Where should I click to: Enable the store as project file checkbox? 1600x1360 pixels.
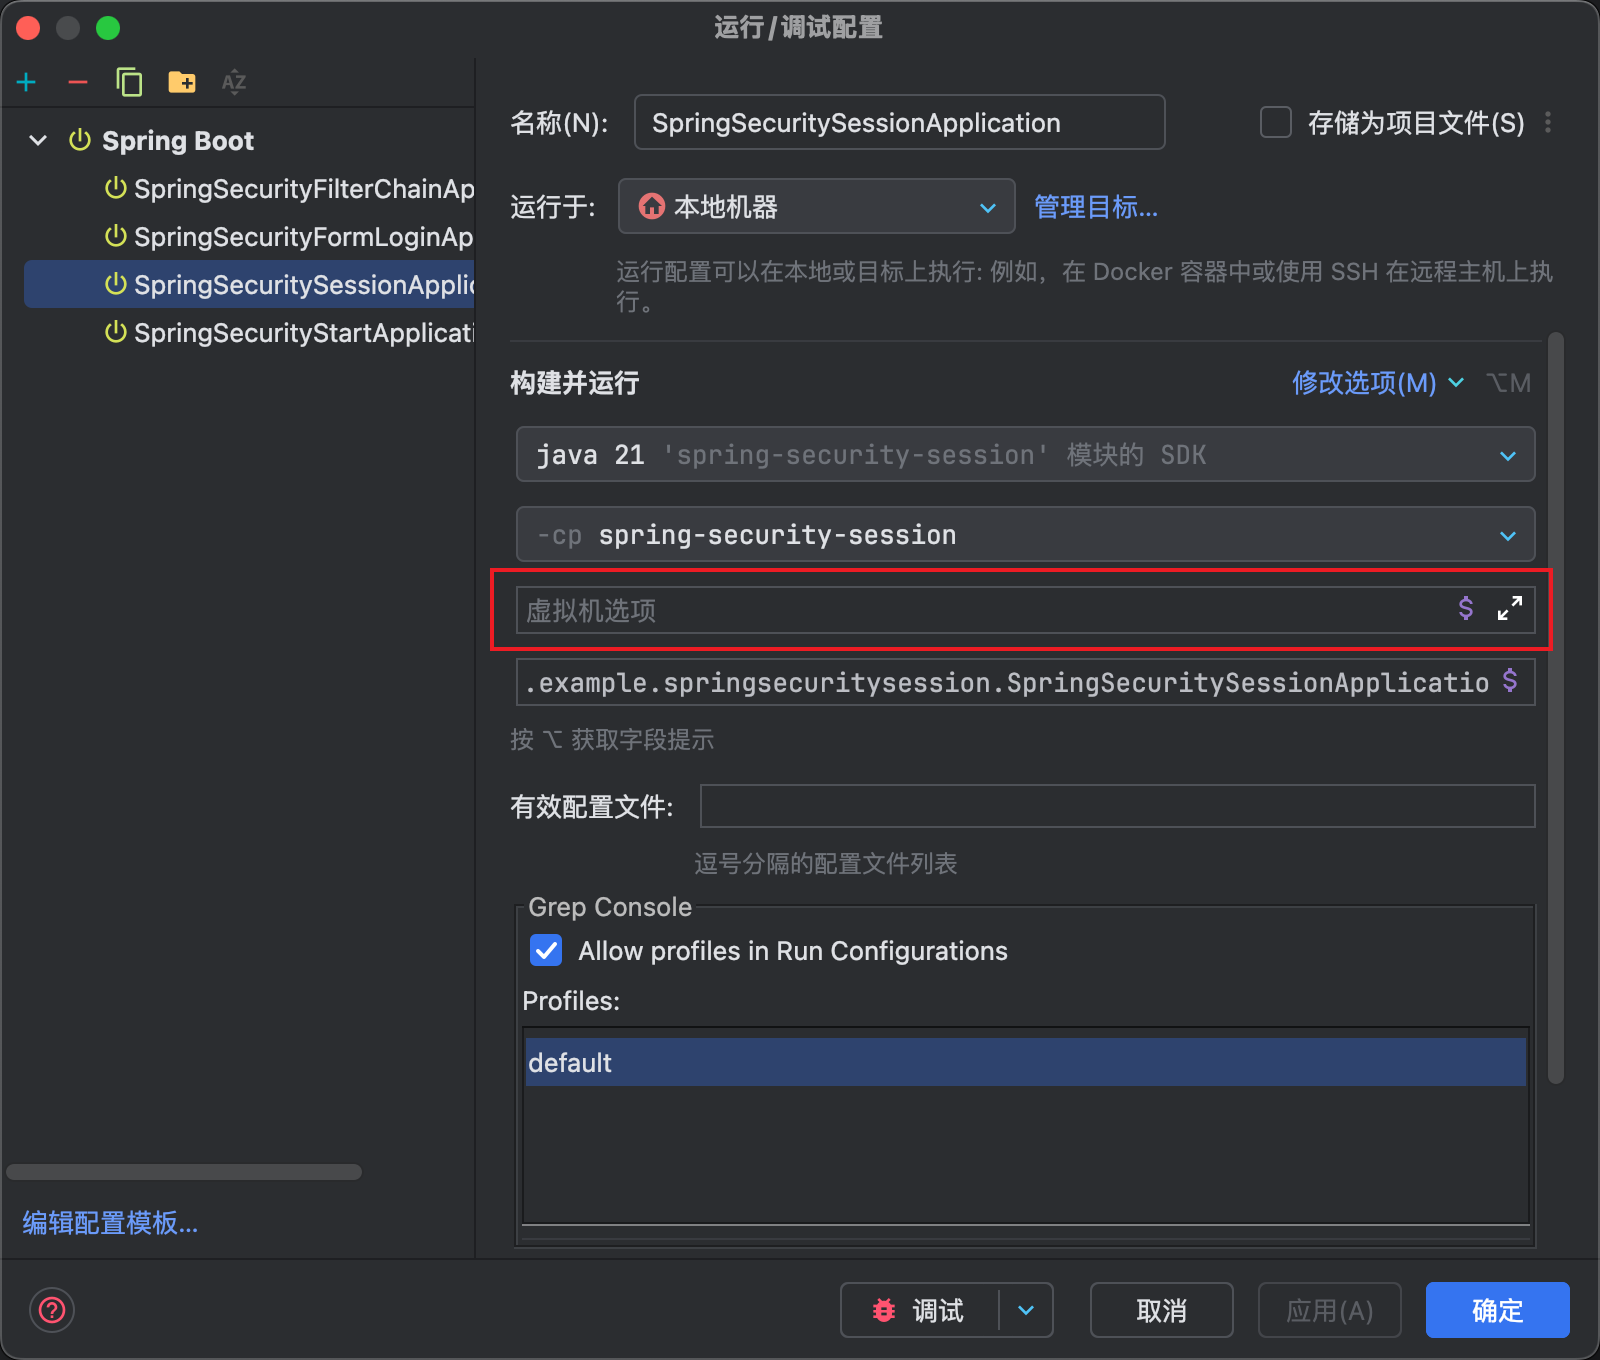pyautogui.click(x=1275, y=122)
